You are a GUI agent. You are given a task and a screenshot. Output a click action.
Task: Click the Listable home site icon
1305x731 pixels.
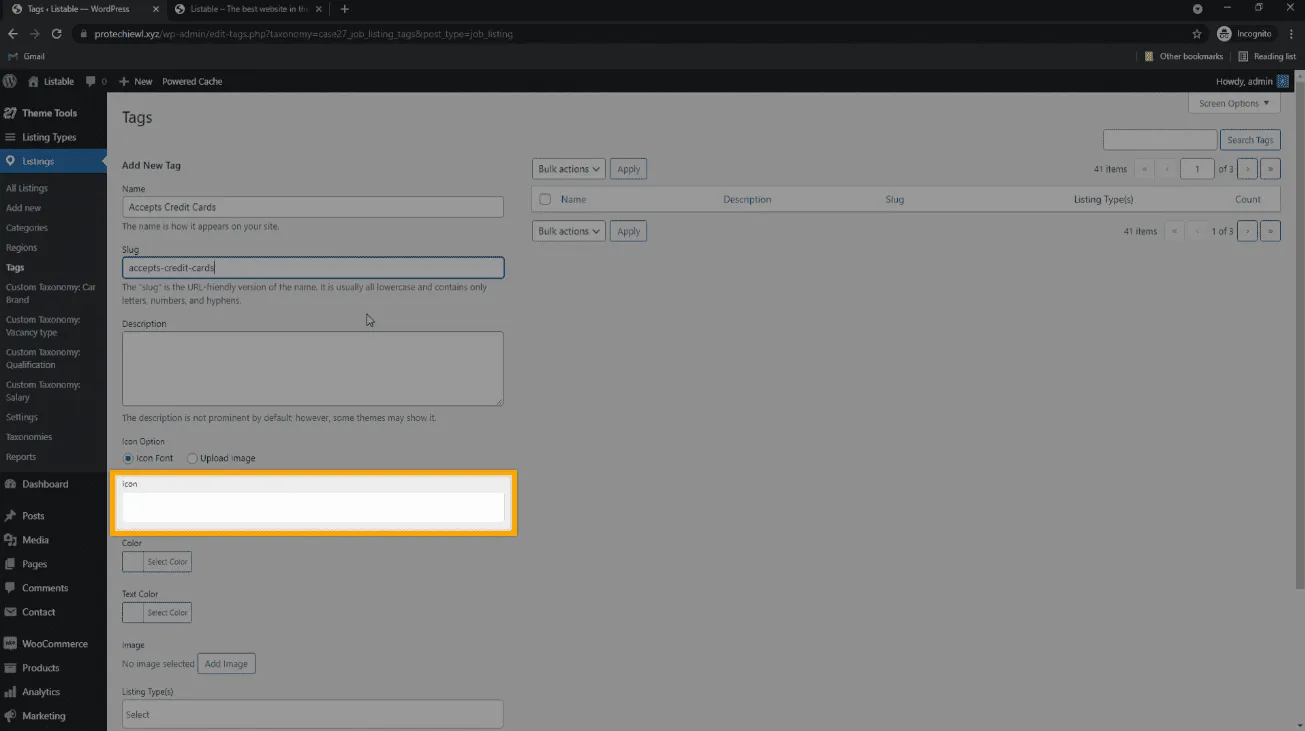coord(34,81)
